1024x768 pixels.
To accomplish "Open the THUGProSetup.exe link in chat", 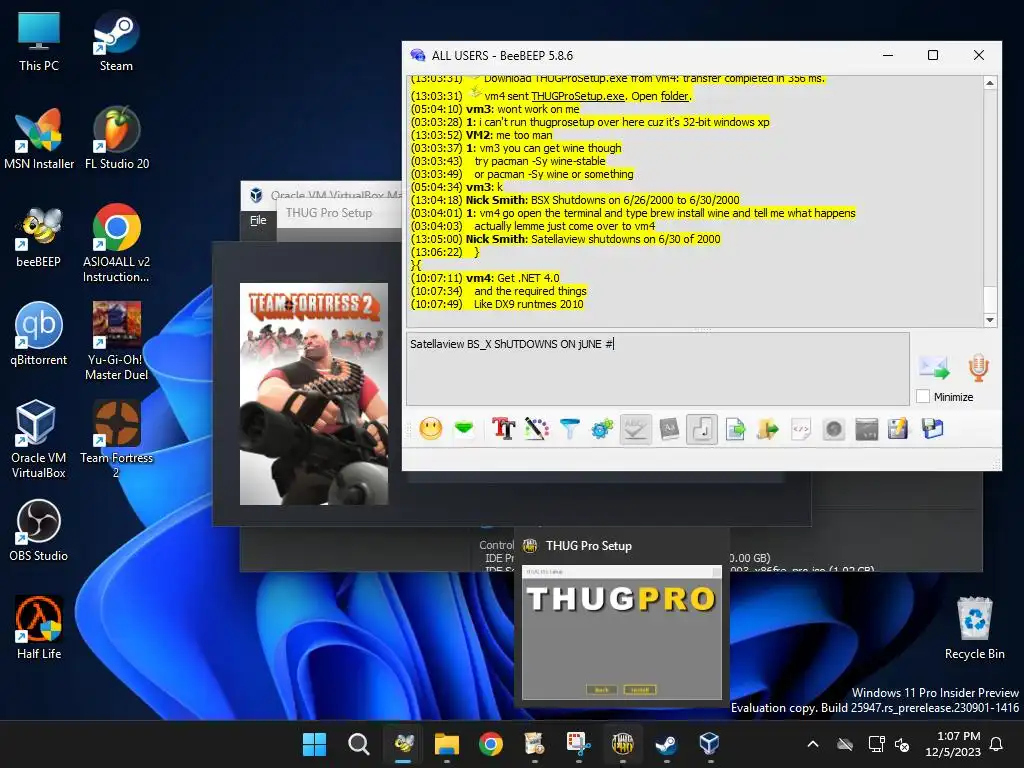I will pyautogui.click(x=578, y=96).
